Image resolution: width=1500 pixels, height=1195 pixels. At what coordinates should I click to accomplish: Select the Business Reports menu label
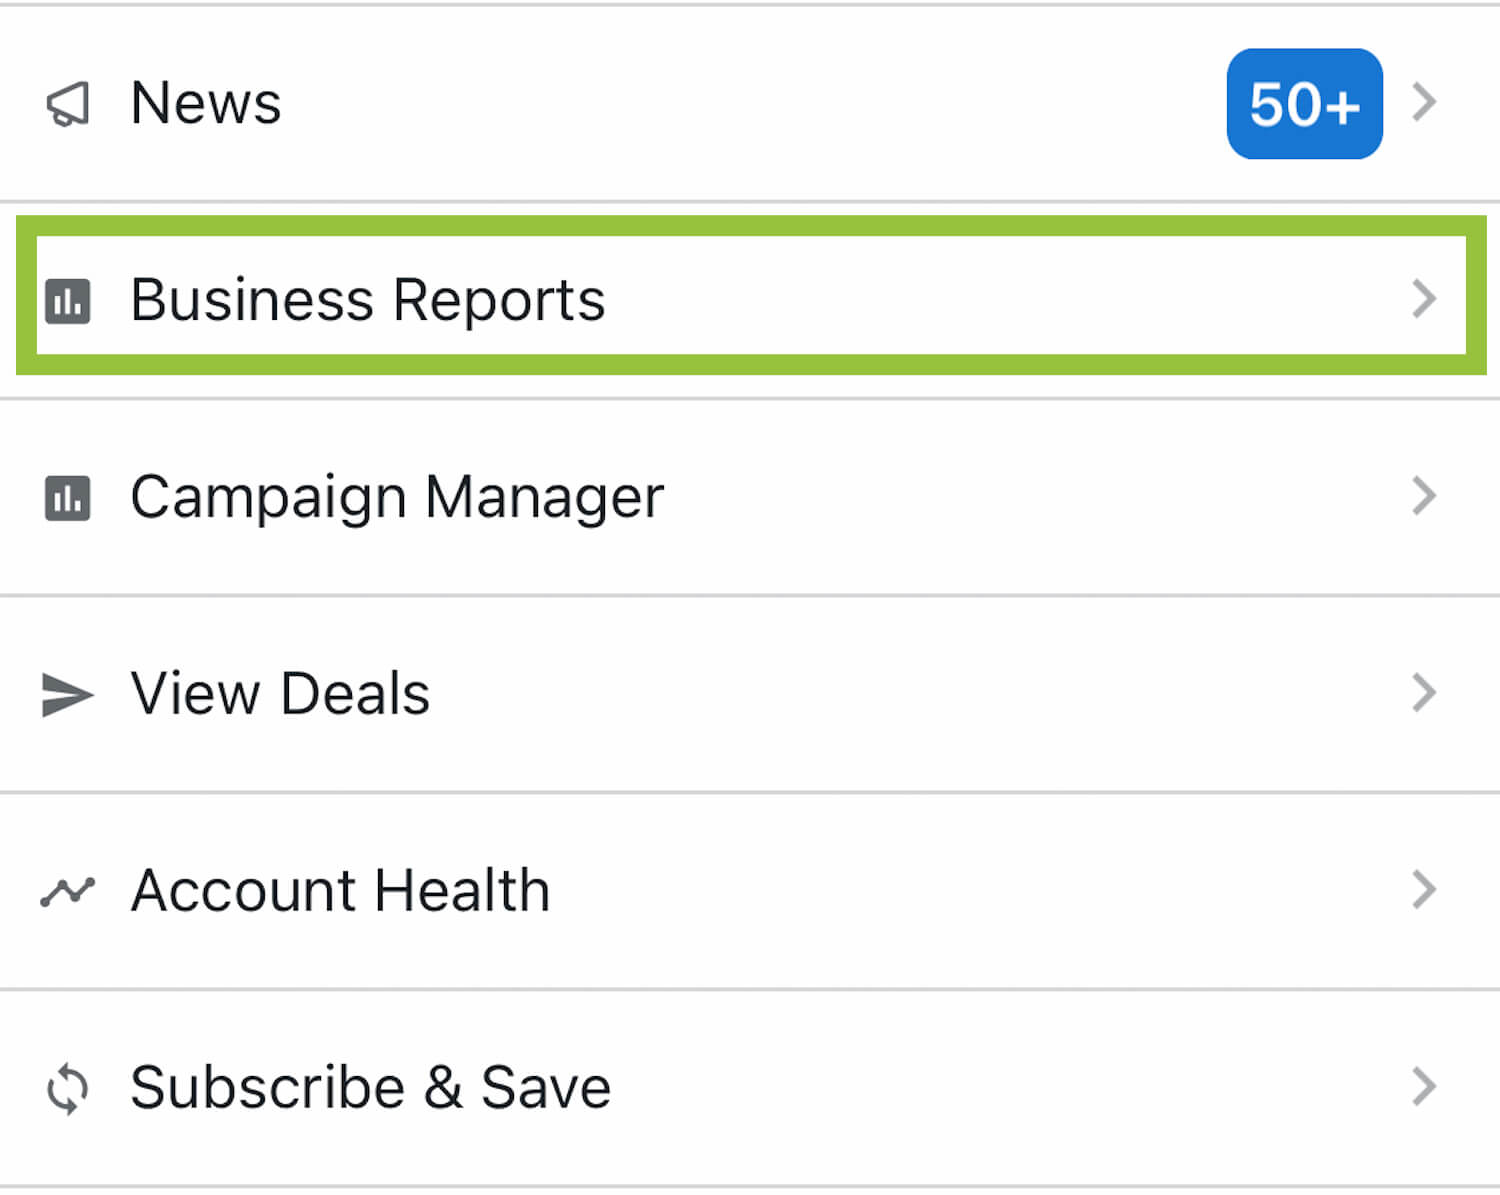[368, 300]
